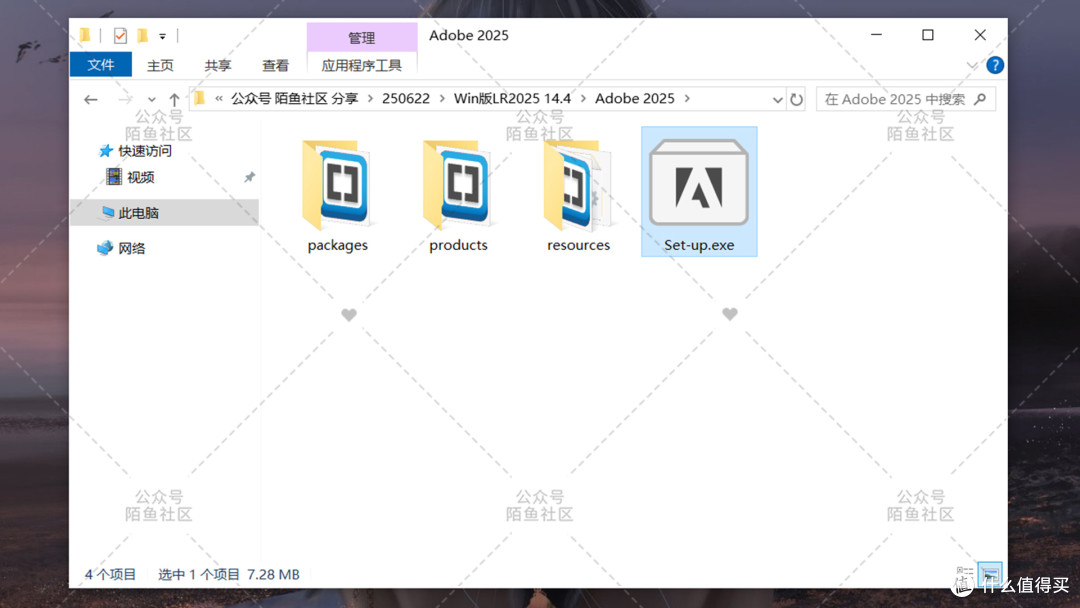Expand the address bar history dropdown
1080x608 pixels.
tap(777, 100)
